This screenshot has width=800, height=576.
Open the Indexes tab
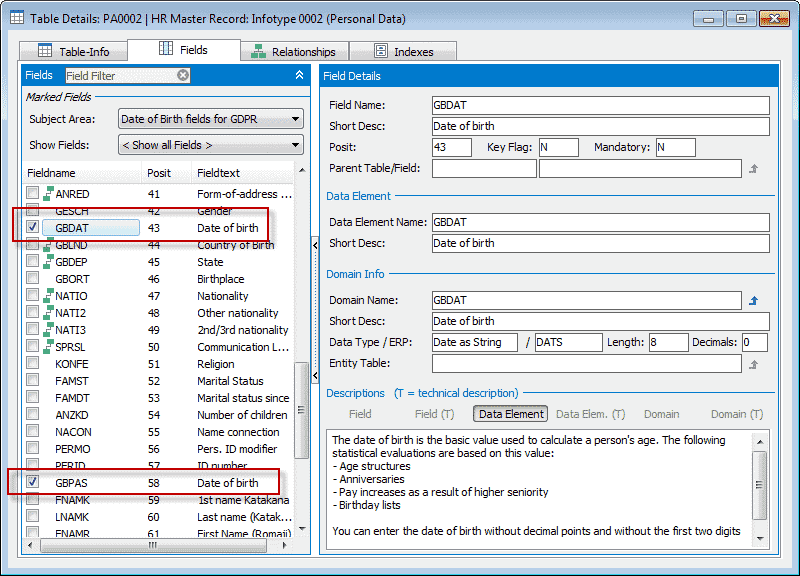(403, 52)
